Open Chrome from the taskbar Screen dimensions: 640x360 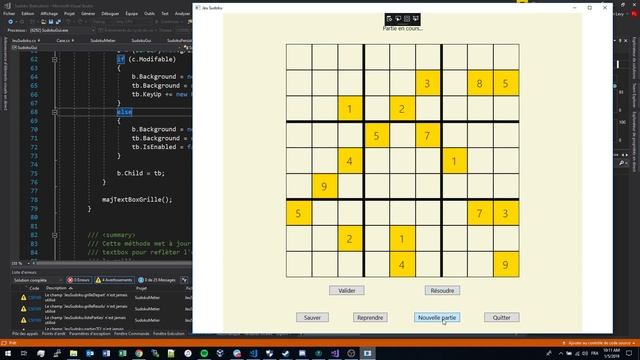point(139,353)
